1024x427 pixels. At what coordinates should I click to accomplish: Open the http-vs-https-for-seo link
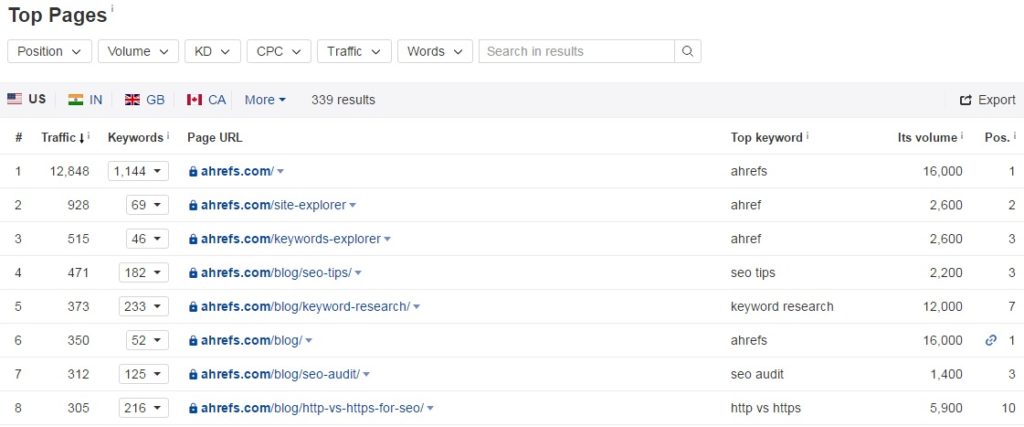(312, 408)
